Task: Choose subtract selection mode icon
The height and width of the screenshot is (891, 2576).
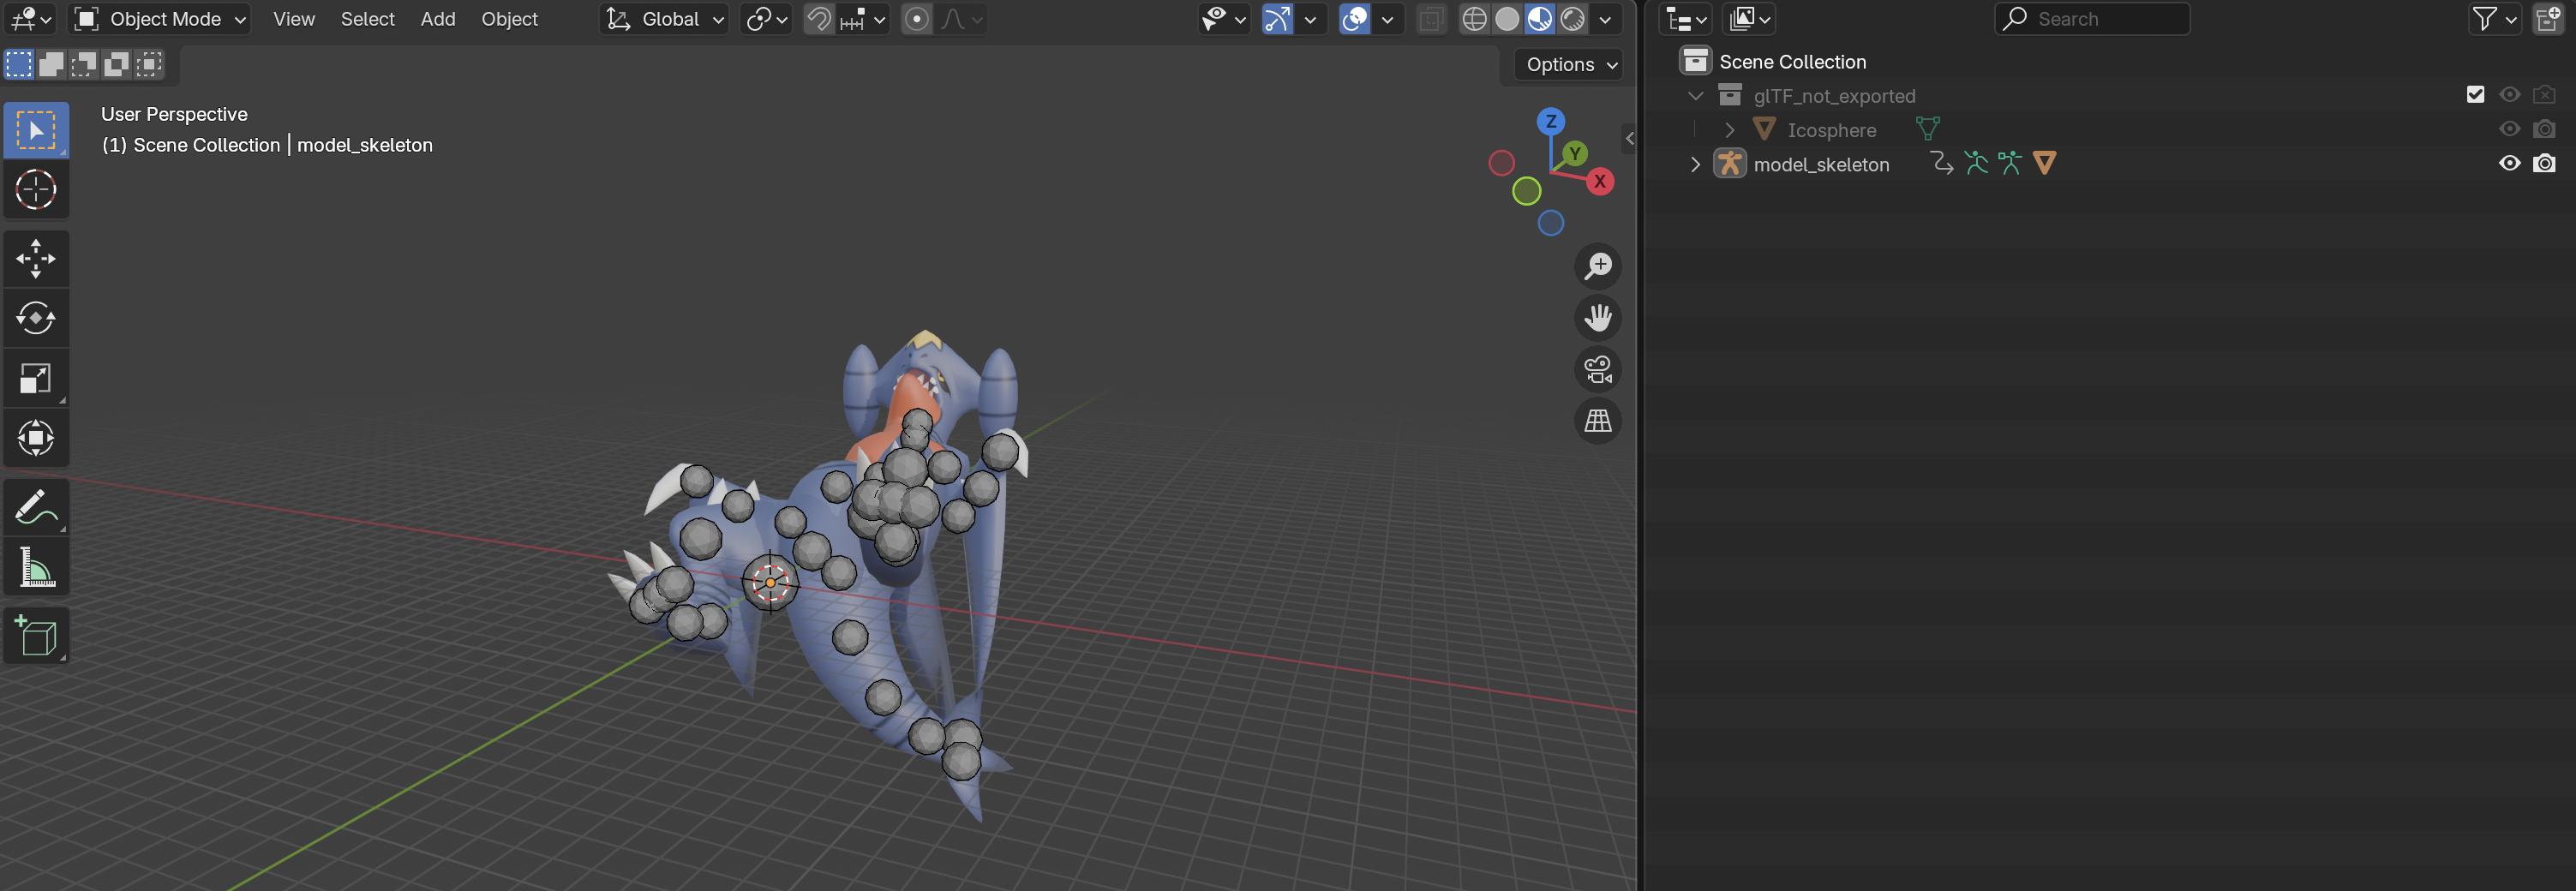Action: tap(84, 65)
